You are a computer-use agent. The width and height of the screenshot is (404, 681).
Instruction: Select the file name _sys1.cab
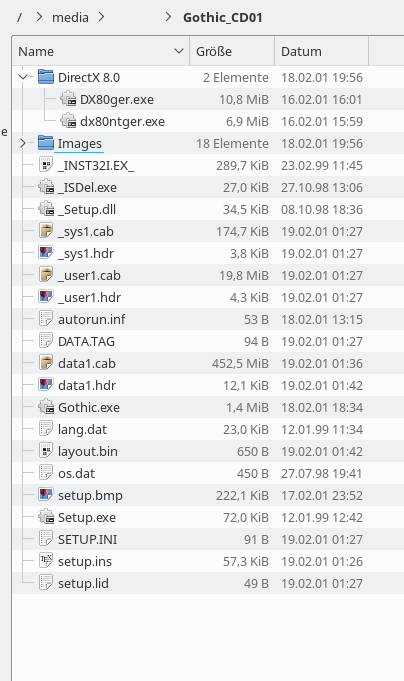tap(86, 231)
